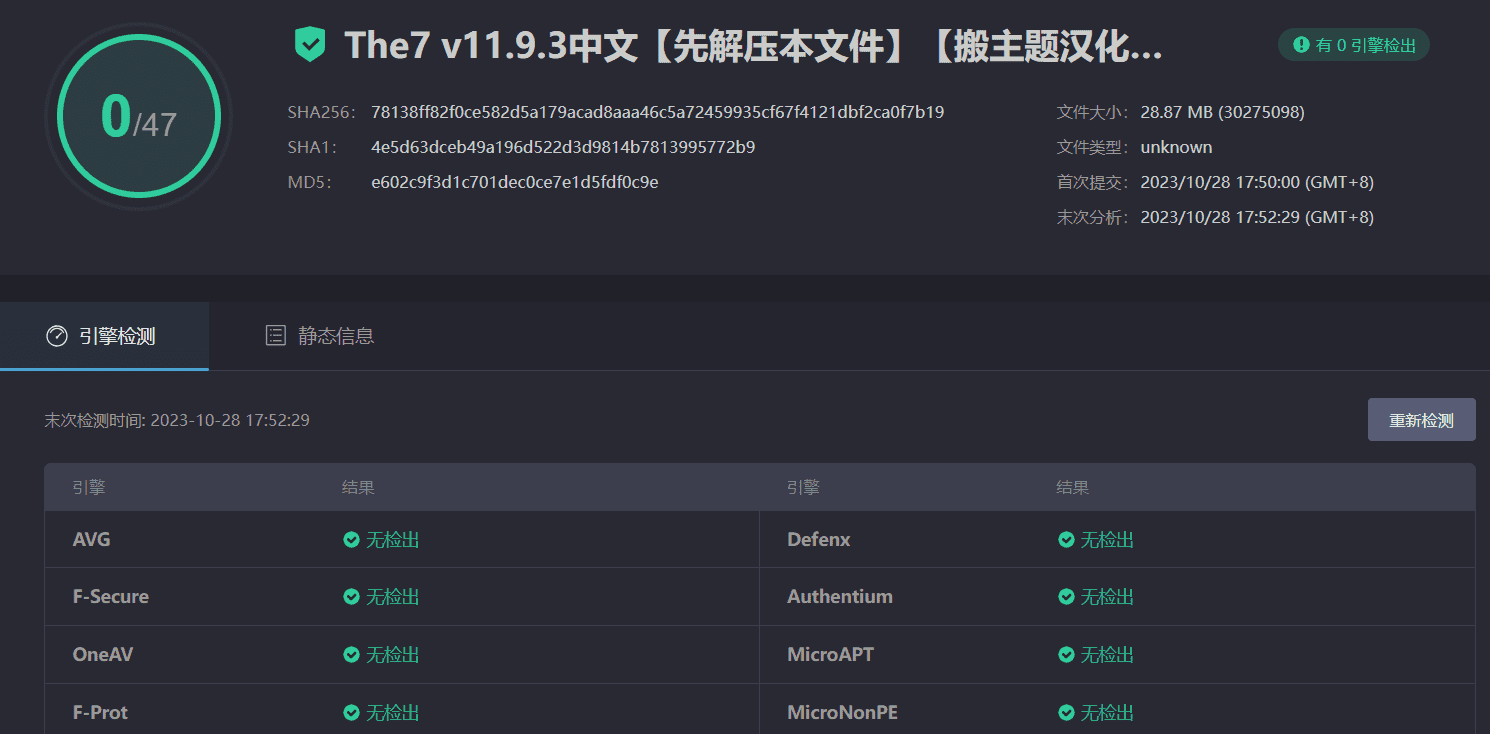Click the MicroAPT engine name
This screenshot has height=734, width=1490.
[x=831, y=655]
